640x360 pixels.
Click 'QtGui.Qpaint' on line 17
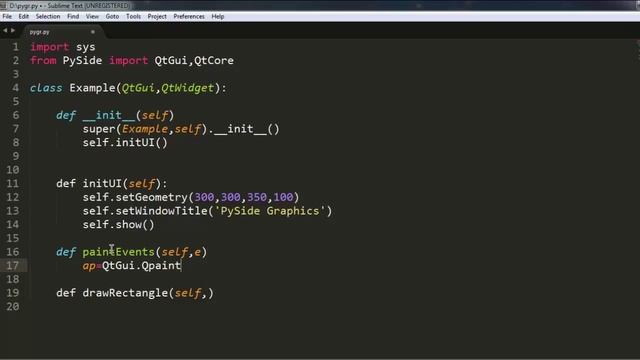point(141,266)
